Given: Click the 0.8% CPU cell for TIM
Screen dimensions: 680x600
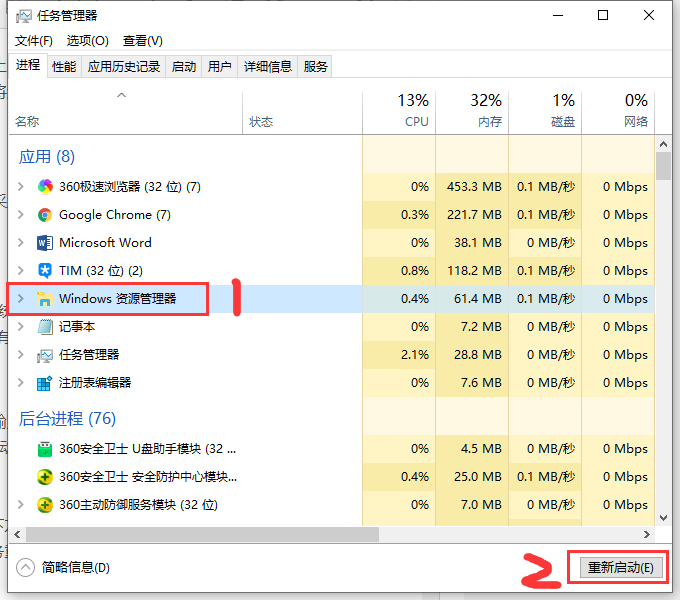Looking at the screenshot, I should click(x=399, y=271).
